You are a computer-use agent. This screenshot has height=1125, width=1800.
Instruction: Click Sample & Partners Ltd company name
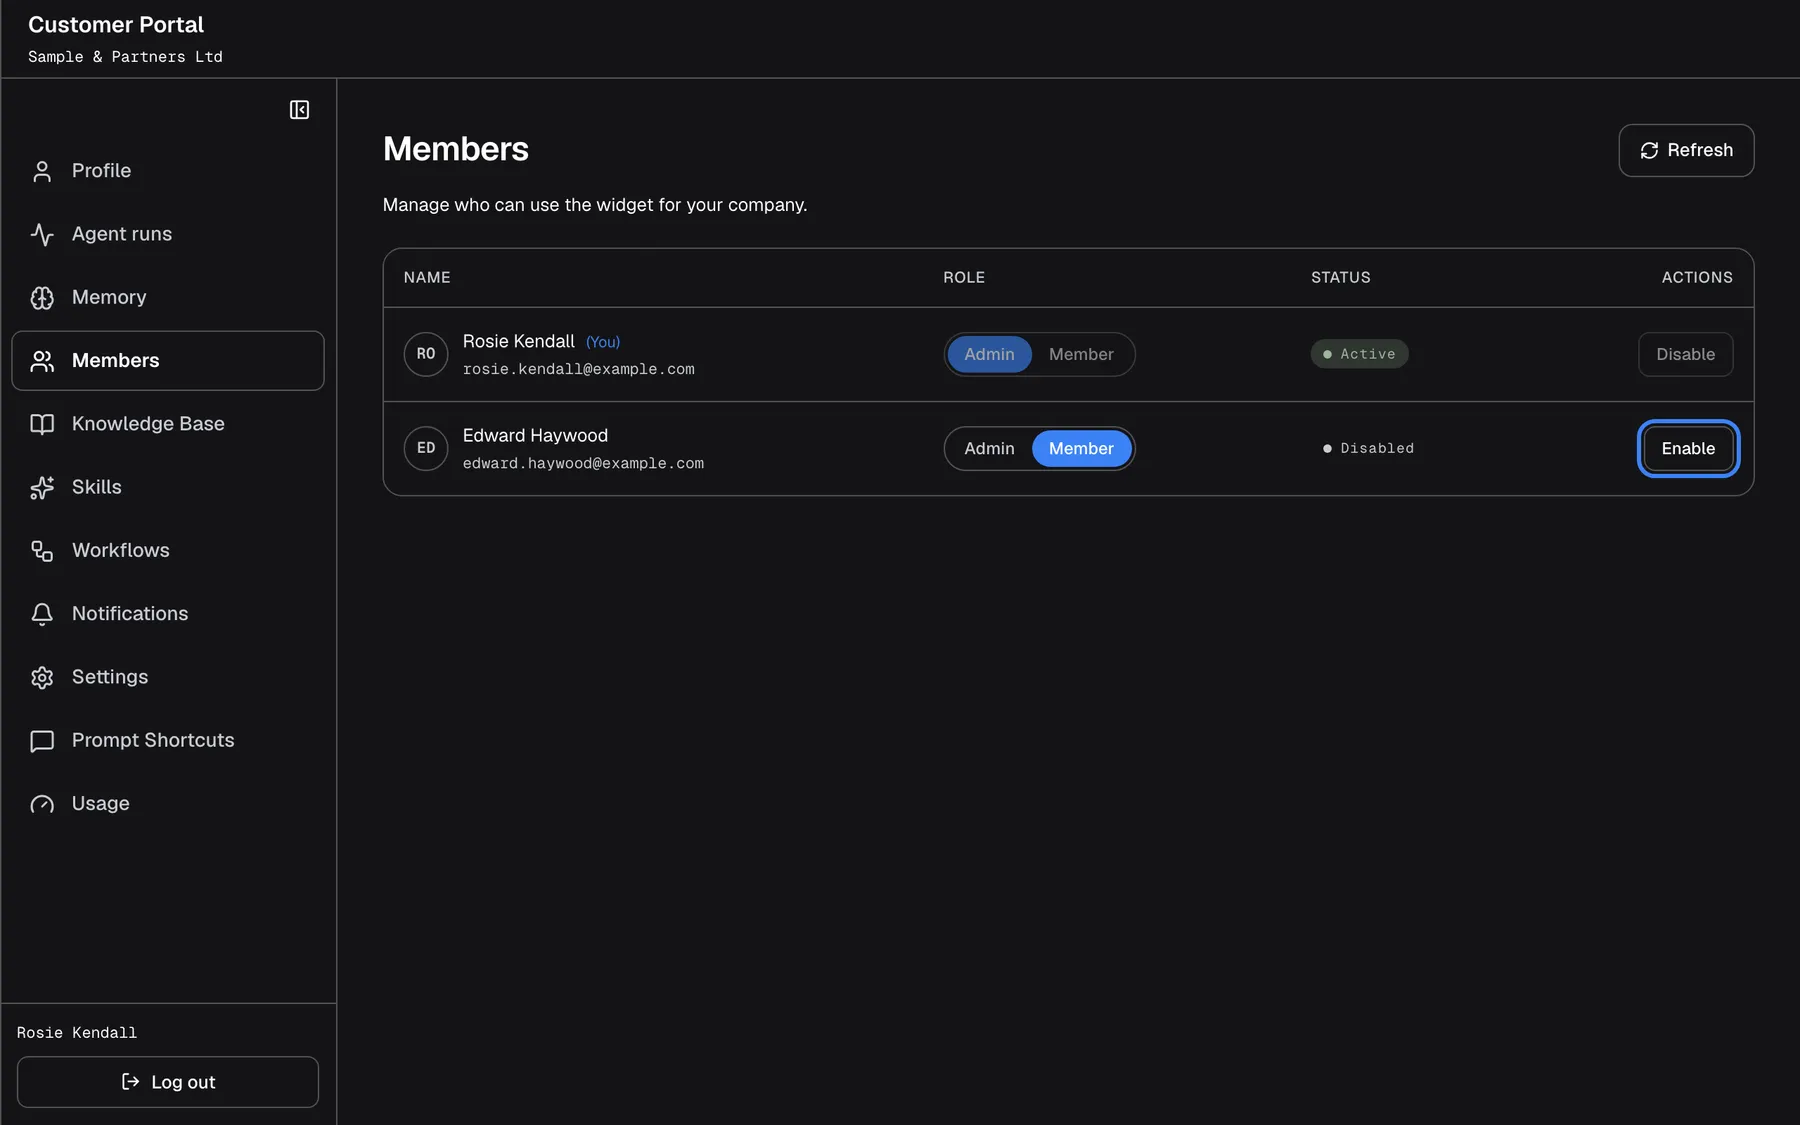[x=125, y=57]
